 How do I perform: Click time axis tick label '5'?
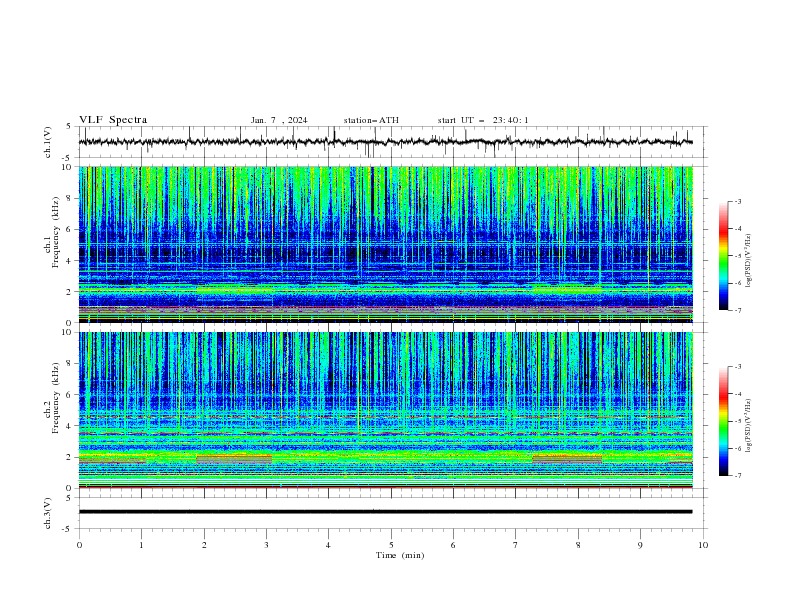click(391, 545)
